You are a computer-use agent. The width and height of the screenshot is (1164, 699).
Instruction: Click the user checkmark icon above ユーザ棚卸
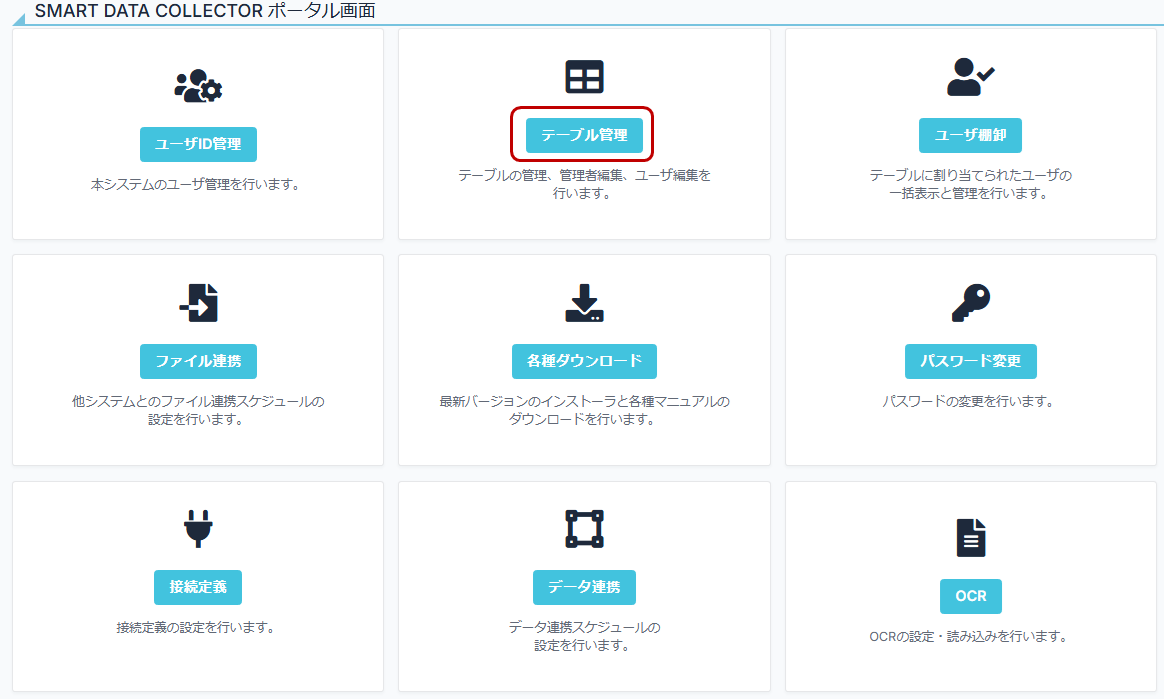click(x=970, y=77)
